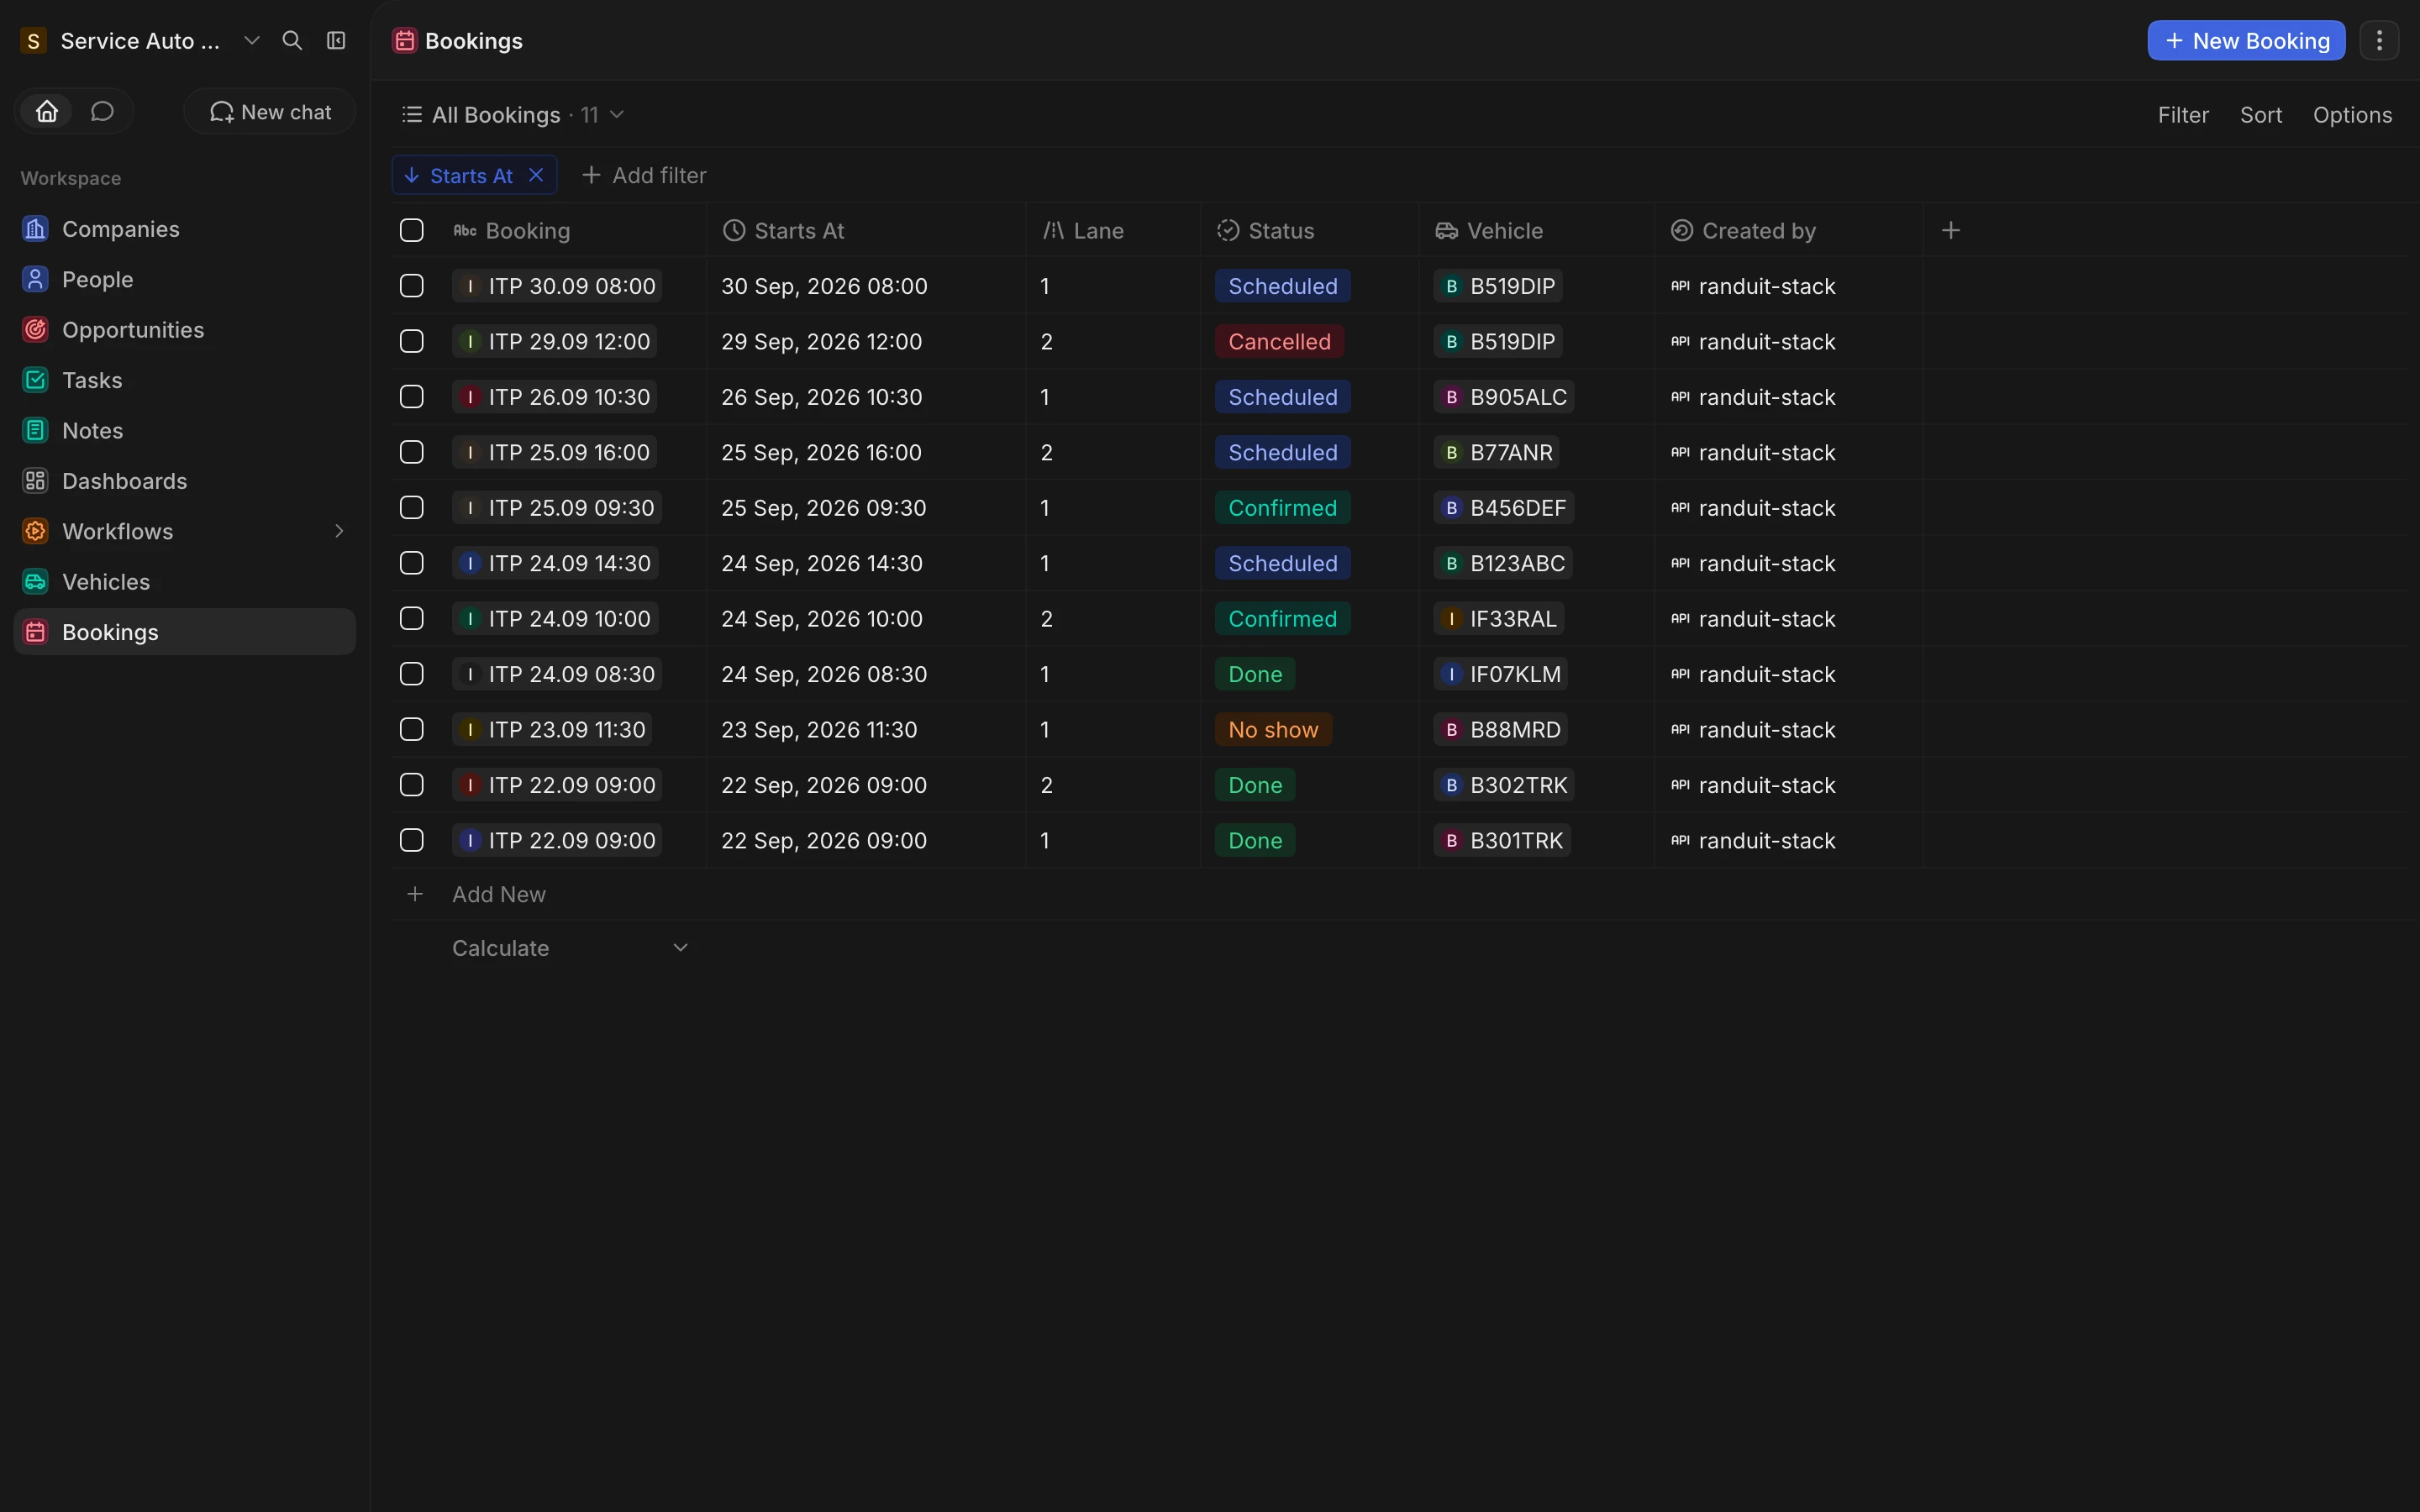Image resolution: width=2420 pixels, height=1512 pixels.
Task: Click the B905ALC vehicle chip
Action: coord(1504,397)
